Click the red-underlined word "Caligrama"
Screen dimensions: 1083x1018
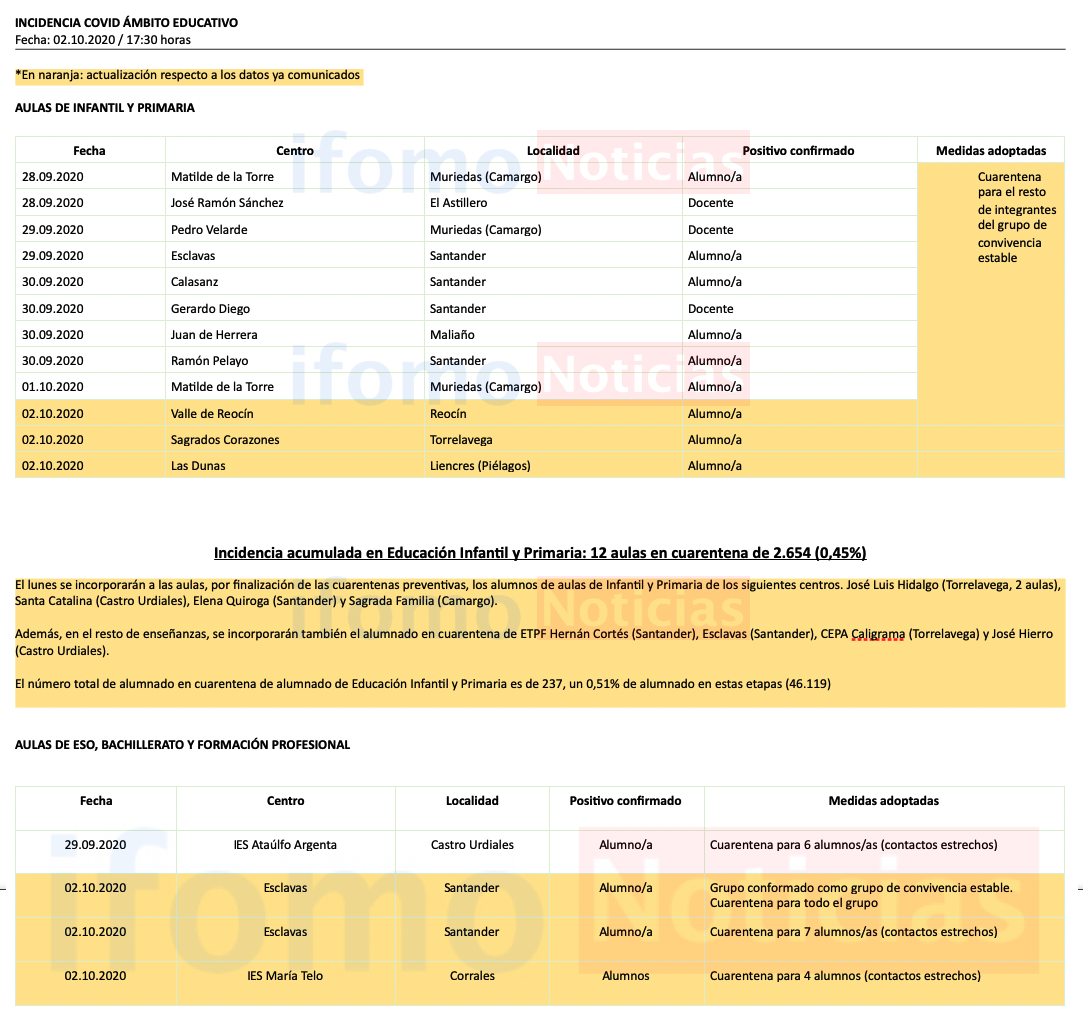(876, 635)
